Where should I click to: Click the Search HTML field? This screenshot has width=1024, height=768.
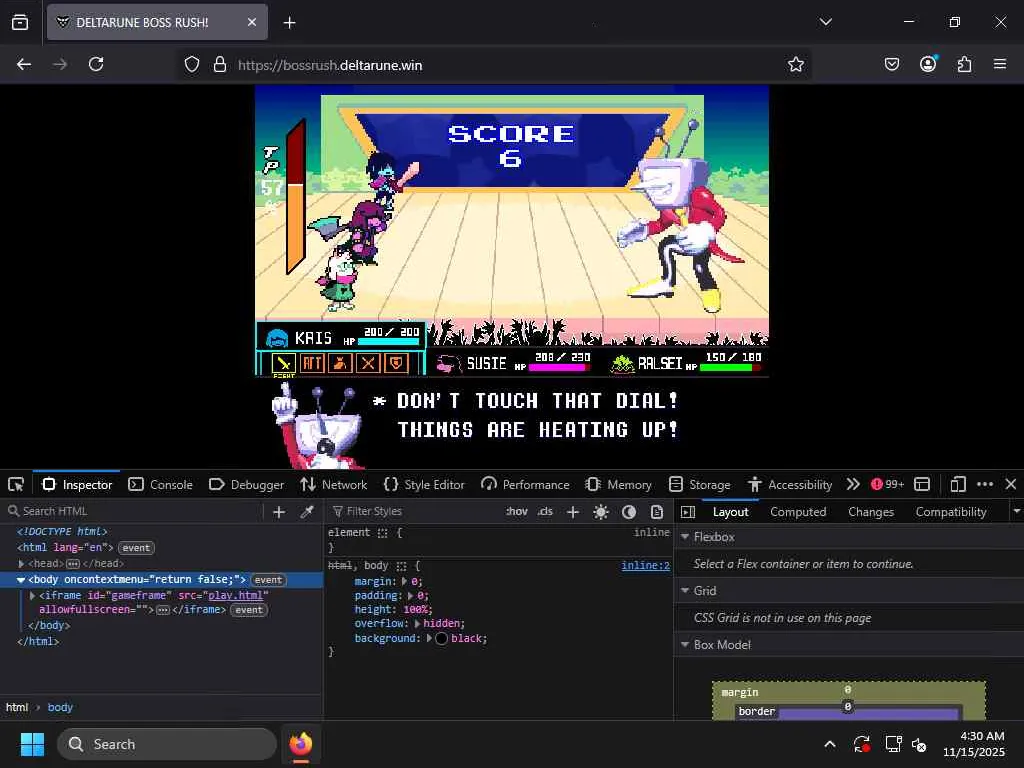coord(134,511)
